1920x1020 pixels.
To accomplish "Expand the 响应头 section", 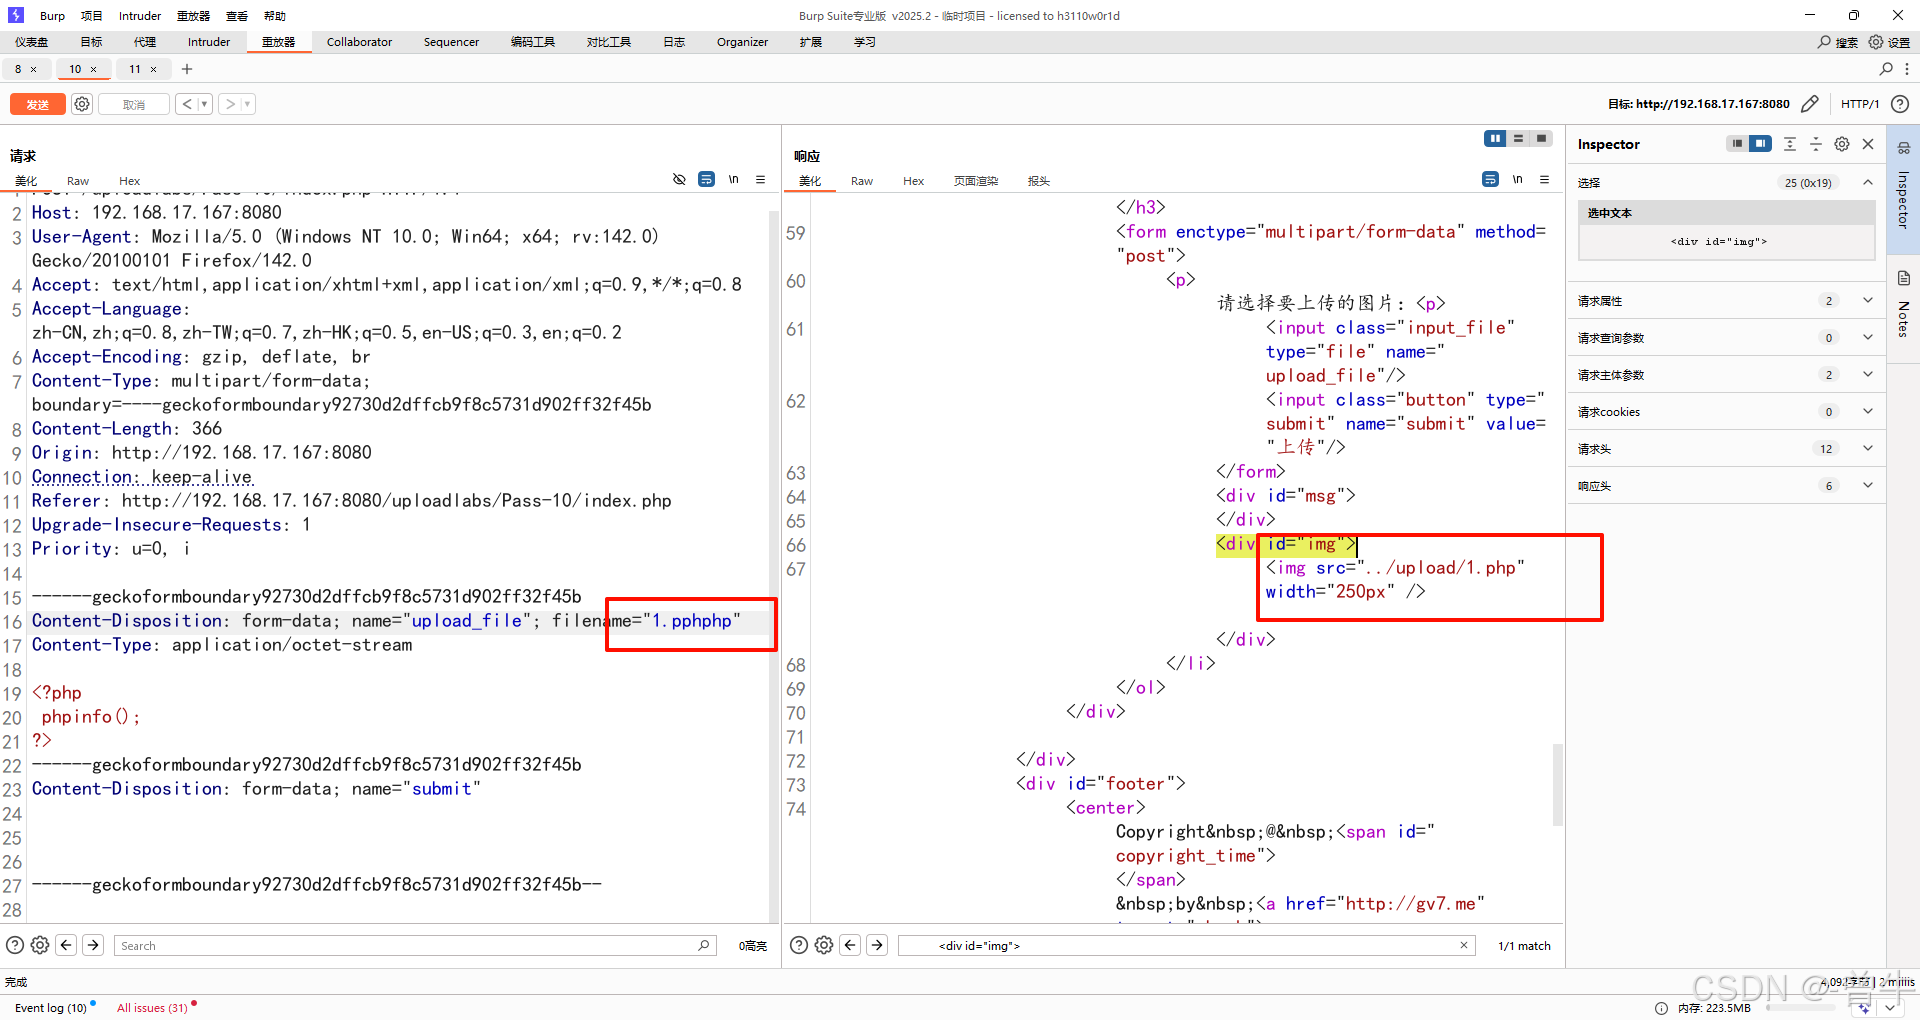I will pyautogui.click(x=1867, y=485).
